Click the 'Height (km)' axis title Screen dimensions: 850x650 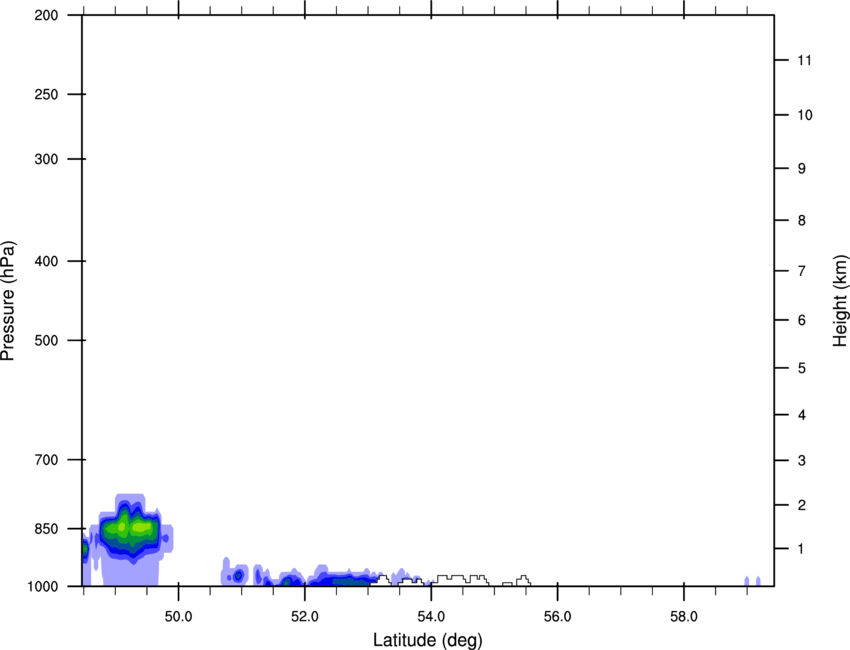840,300
